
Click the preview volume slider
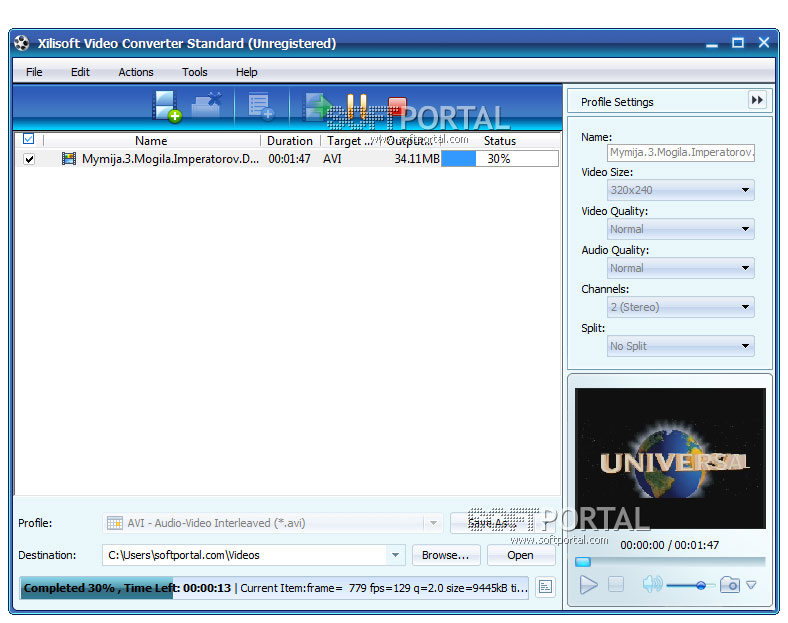click(x=690, y=585)
